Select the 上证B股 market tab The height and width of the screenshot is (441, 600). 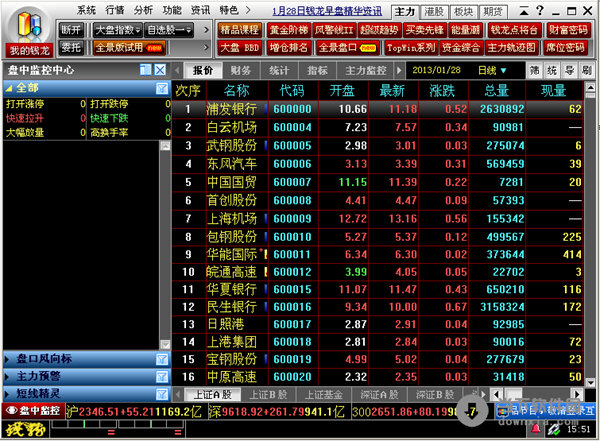(x=268, y=394)
